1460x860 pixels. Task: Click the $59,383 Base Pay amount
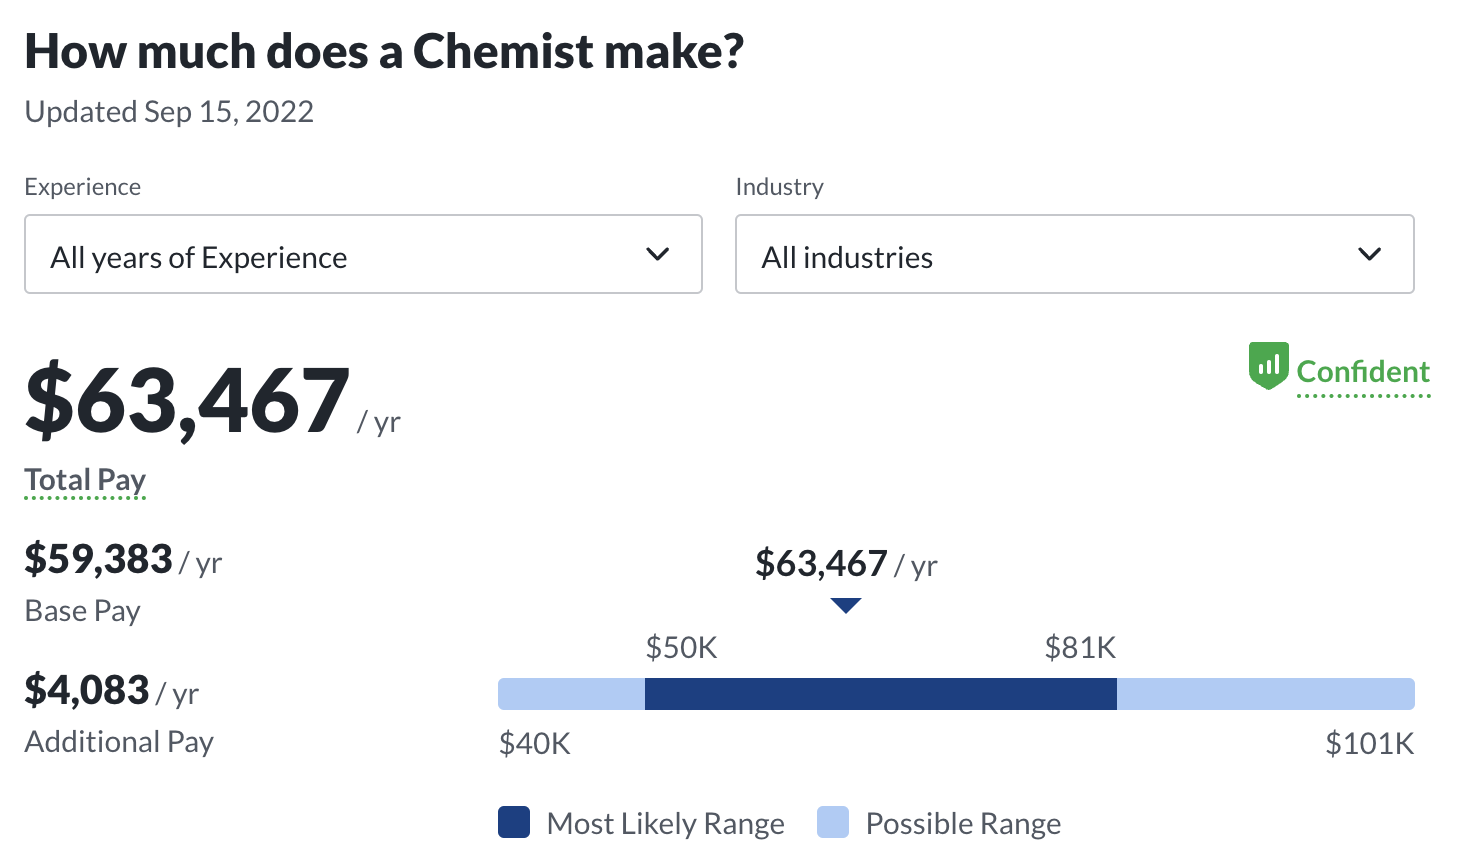(99, 559)
